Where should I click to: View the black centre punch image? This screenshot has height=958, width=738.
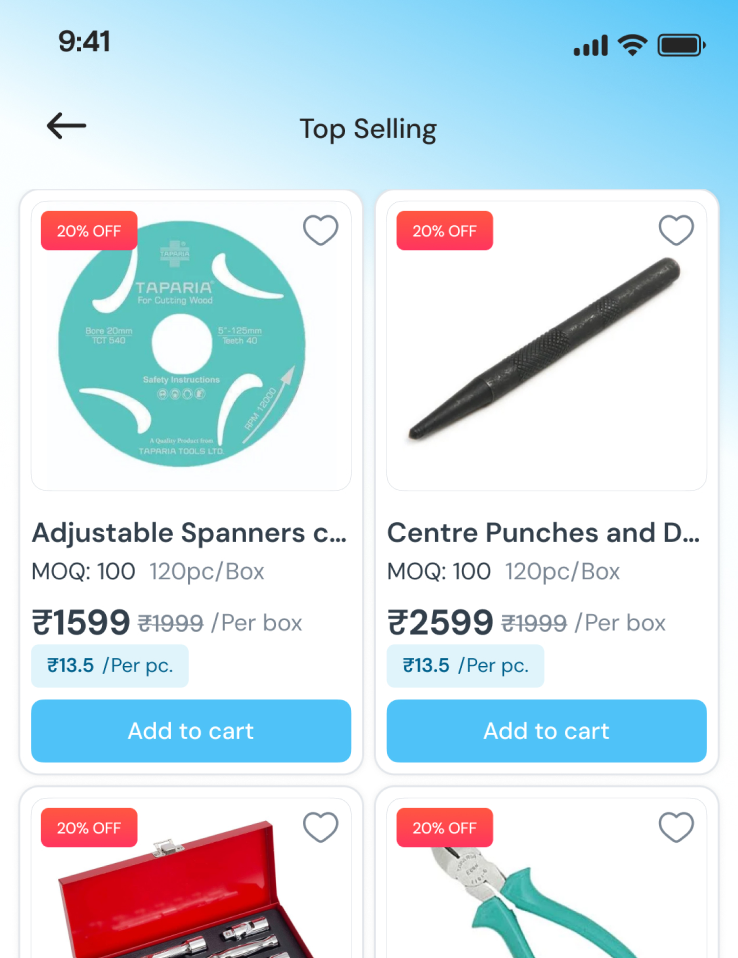[546, 350]
